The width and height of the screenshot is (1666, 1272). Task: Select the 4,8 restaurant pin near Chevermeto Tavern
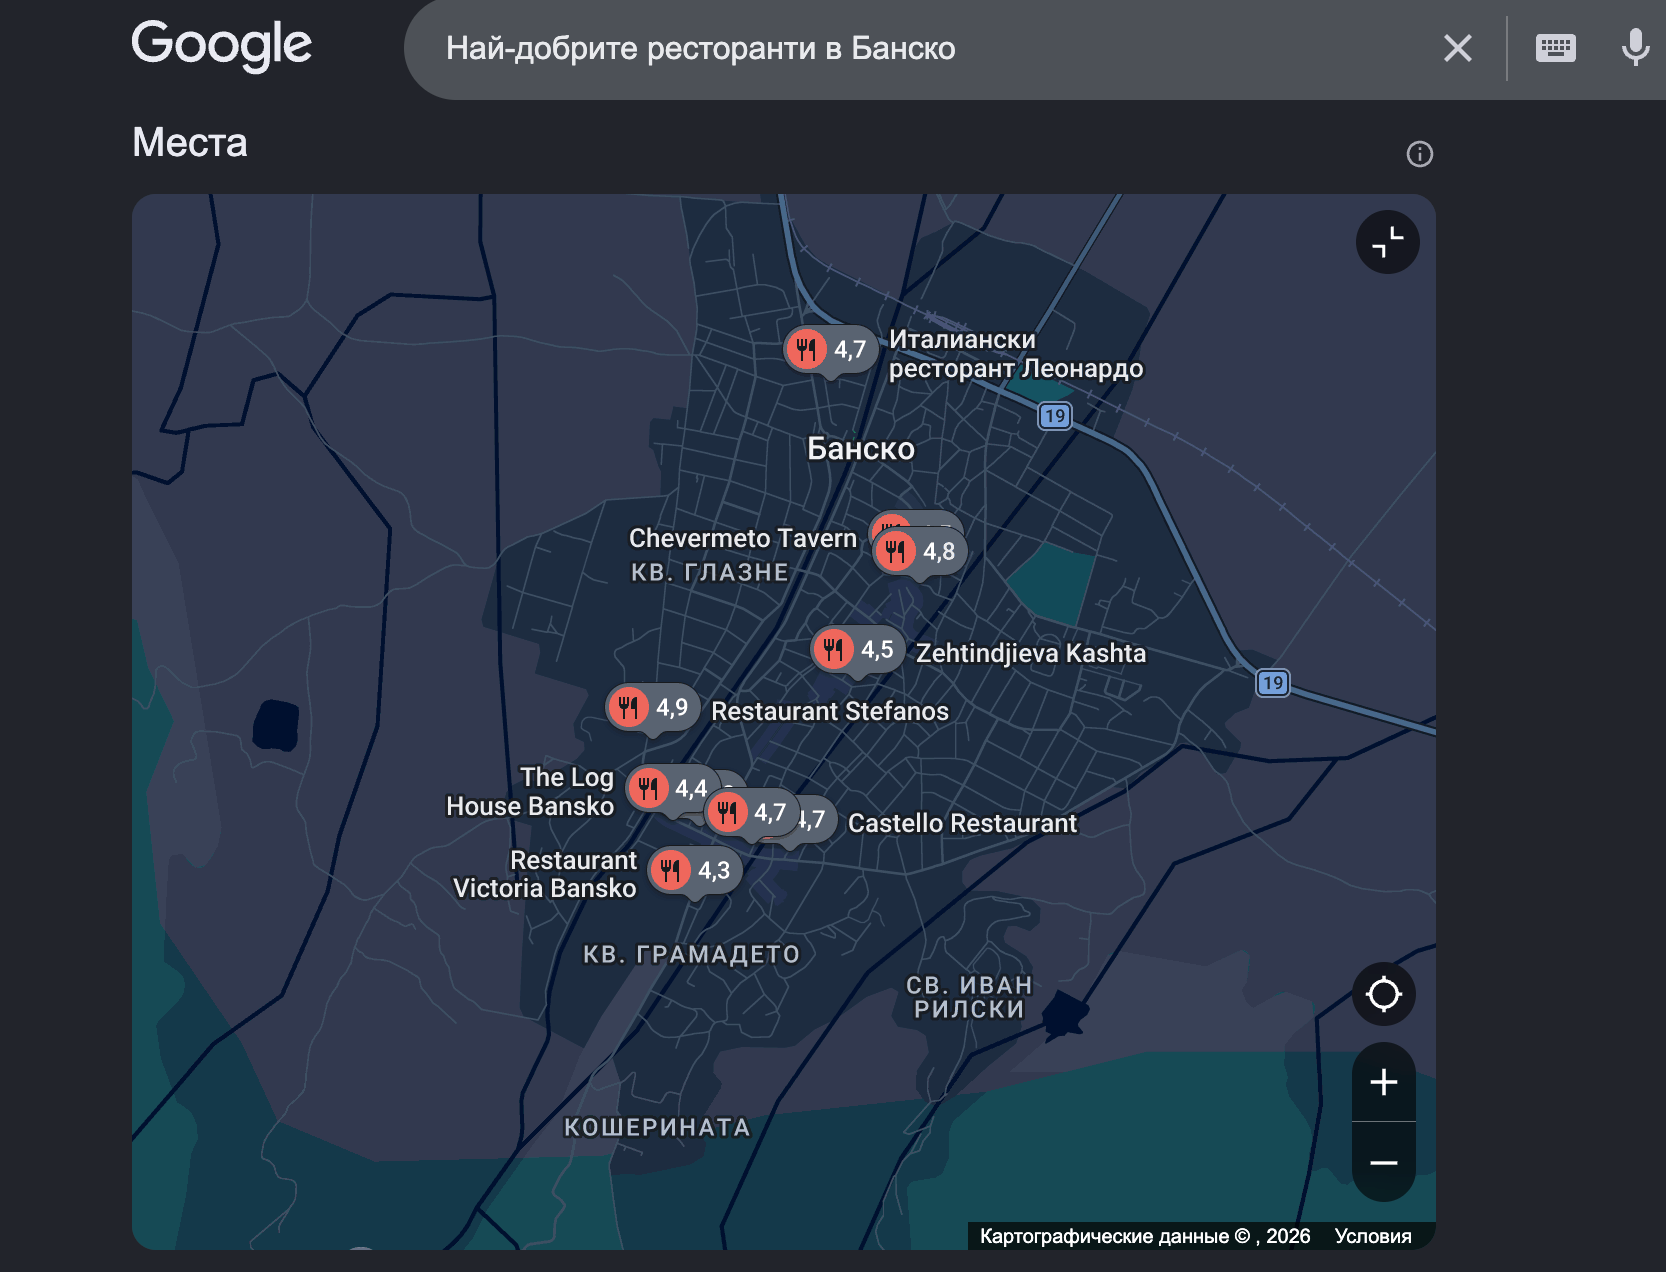[920, 552]
